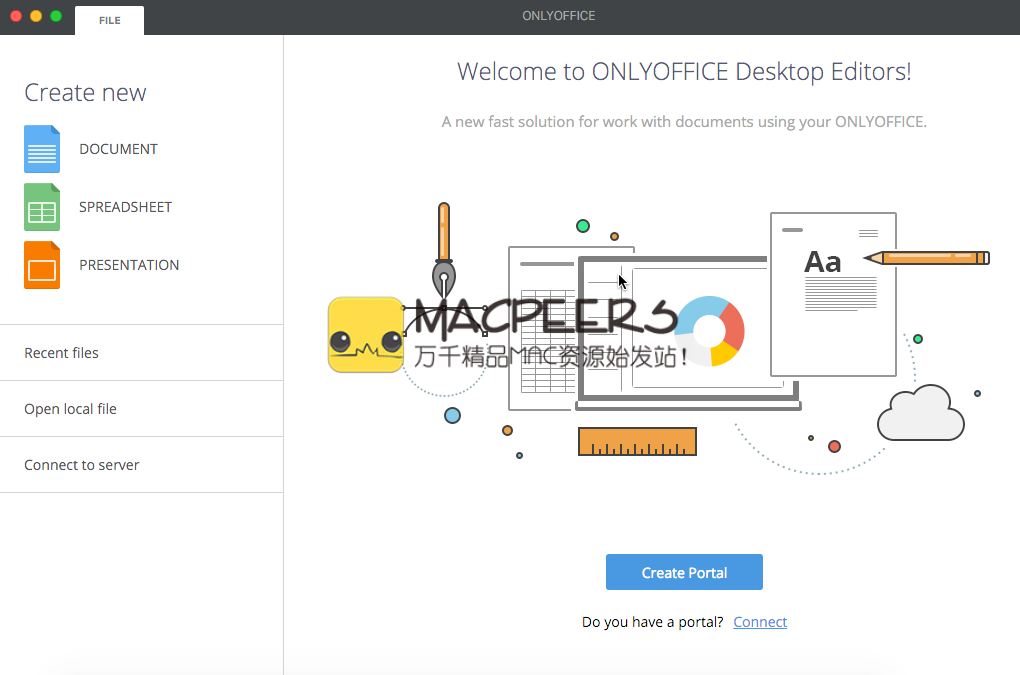Click the blue Document file icon
The width and height of the screenshot is (1020, 675).
coord(42,149)
